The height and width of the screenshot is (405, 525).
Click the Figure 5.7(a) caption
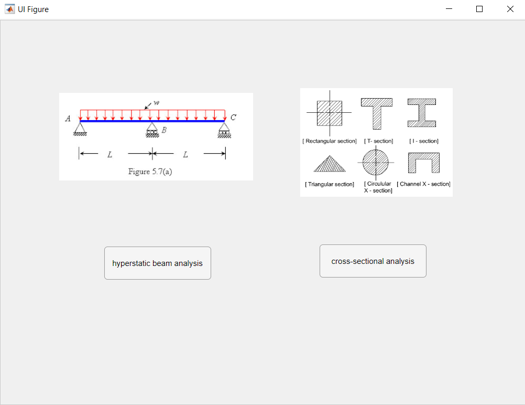tap(150, 171)
